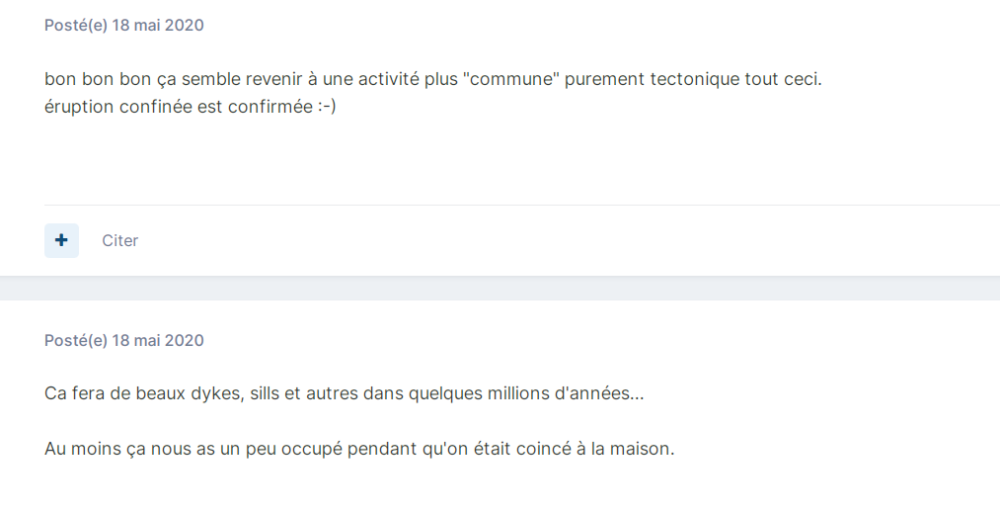This screenshot has height=513, width=1000.
Task: Click the ":-)" smiley text
Action: pos(327,107)
